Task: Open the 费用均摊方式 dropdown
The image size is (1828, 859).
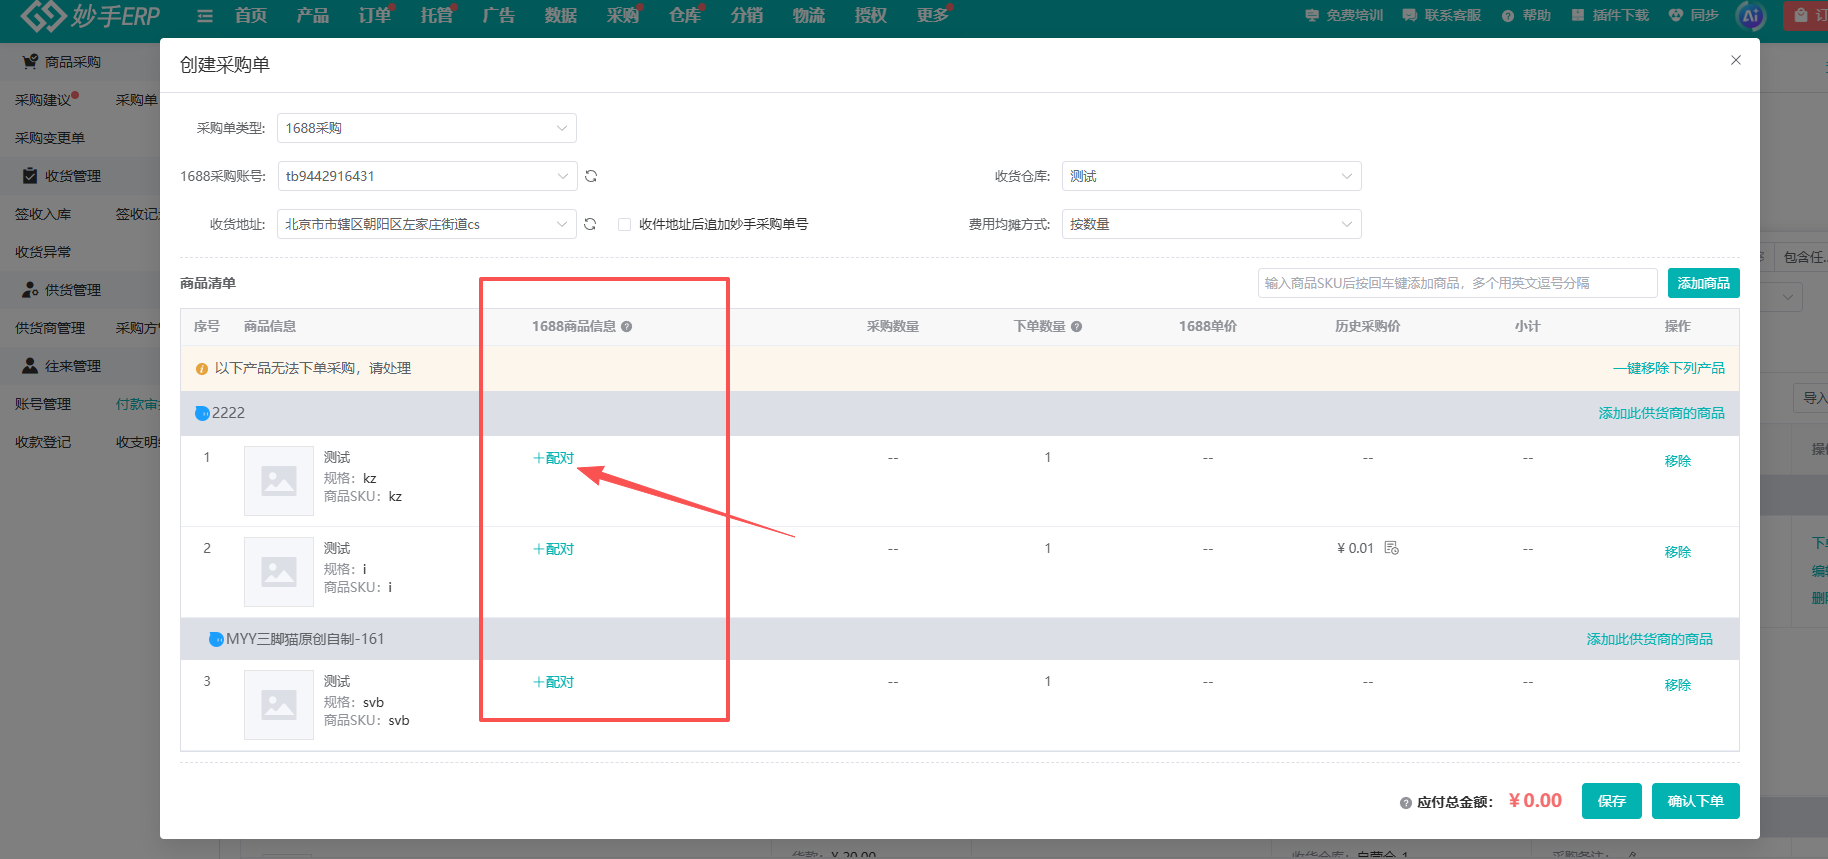Action: click(1211, 224)
